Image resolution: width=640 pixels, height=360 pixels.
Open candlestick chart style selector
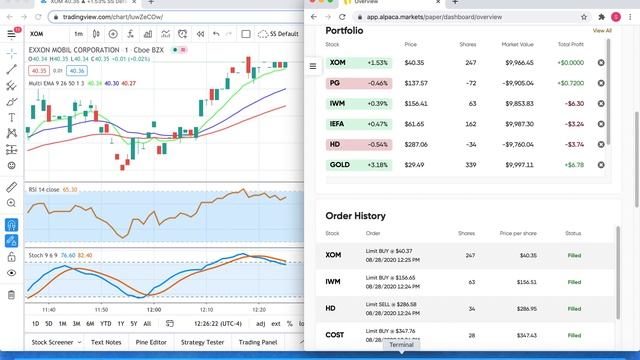click(96, 34)
